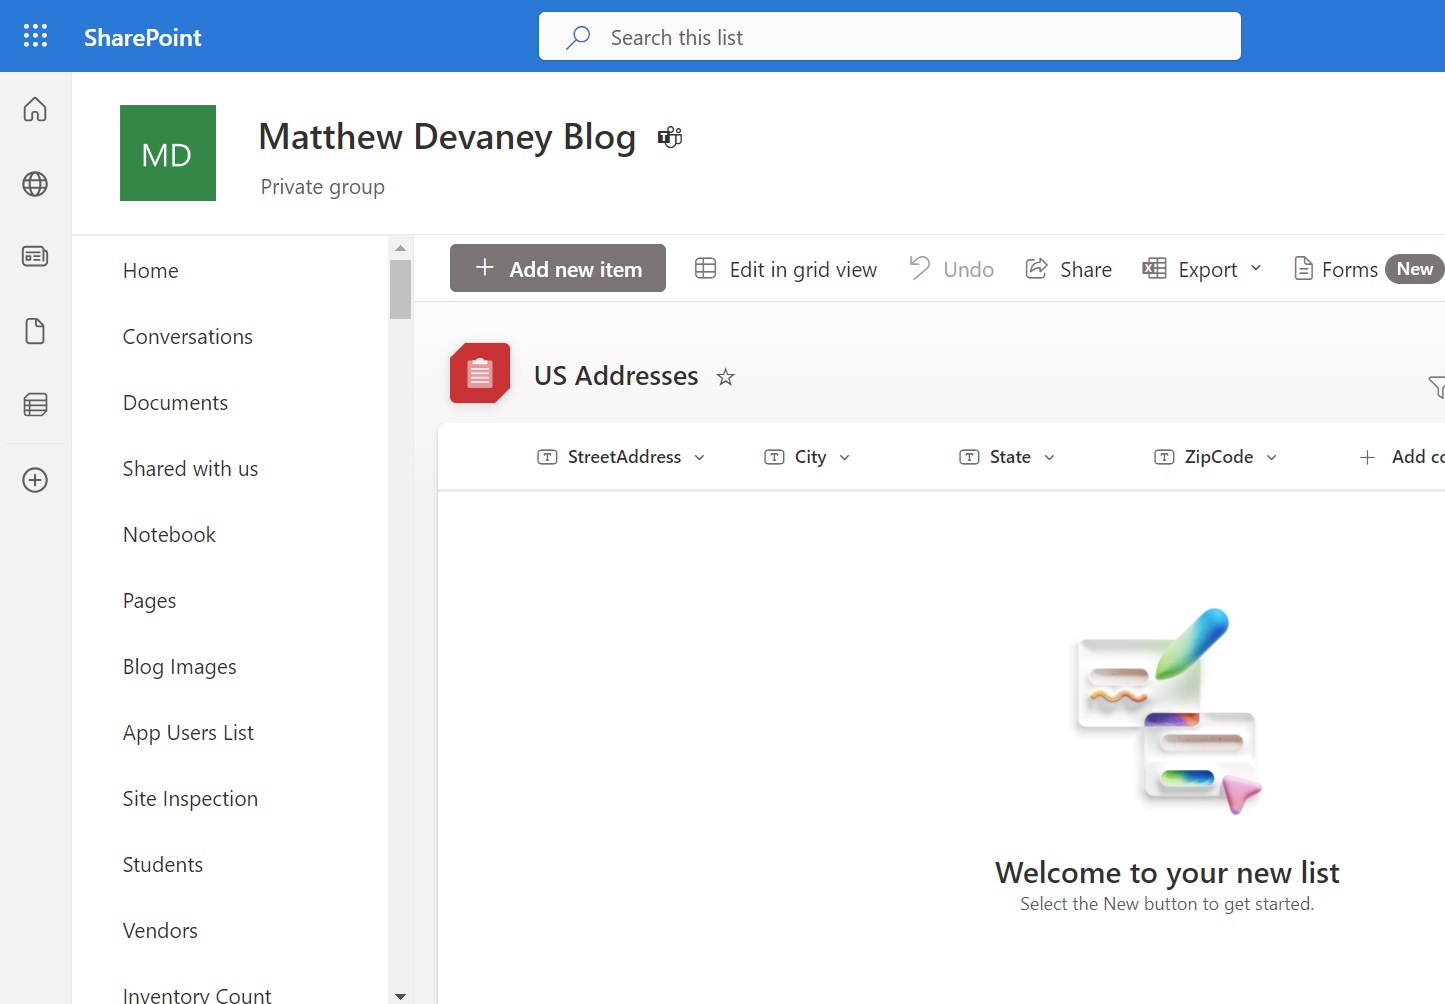Open My lists icon in left rail
This screenshot has width=1445, height=1004.
tap(35, 405)
